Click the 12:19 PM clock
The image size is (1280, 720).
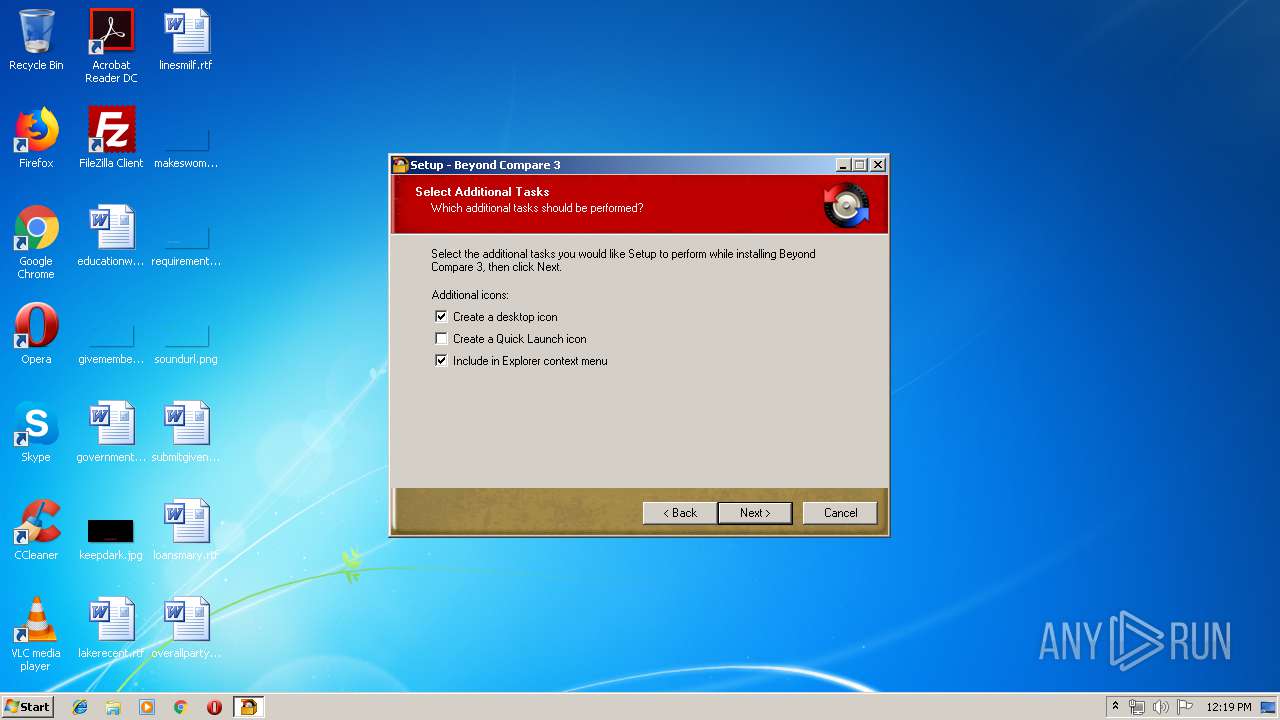coord(1229,707)
